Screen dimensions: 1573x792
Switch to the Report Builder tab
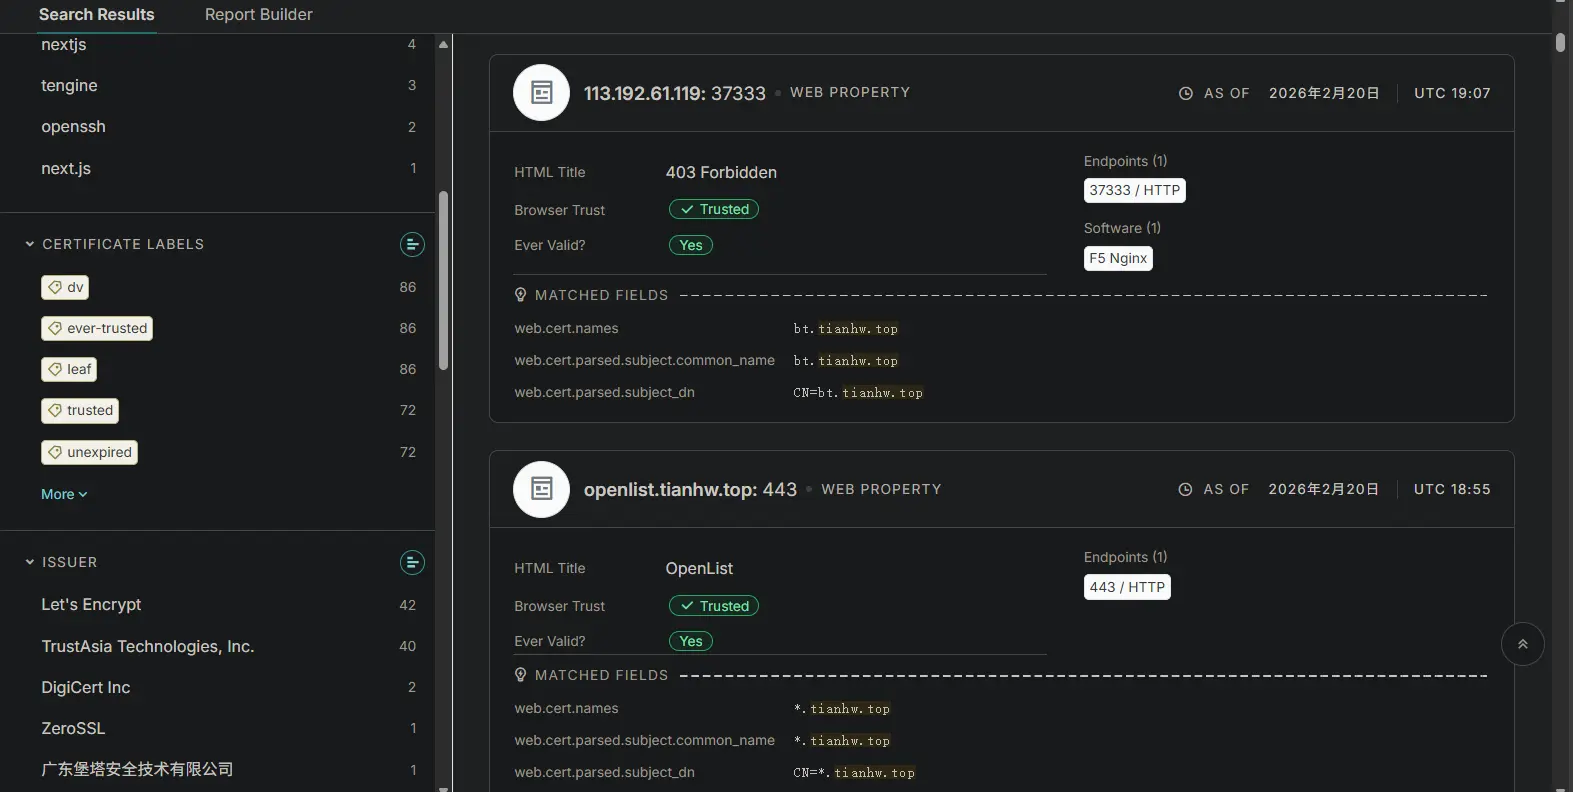point(258,15)
